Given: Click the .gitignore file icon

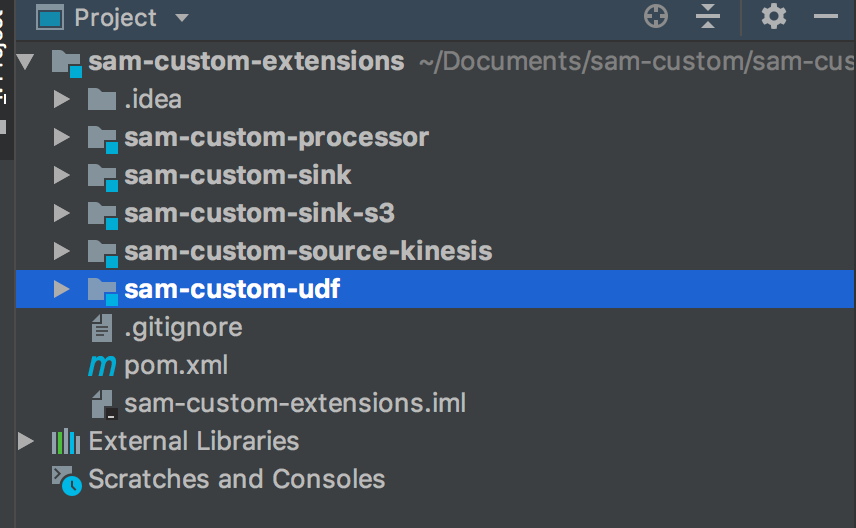Looking at the screenshot, I should click(x=101, y=328).
